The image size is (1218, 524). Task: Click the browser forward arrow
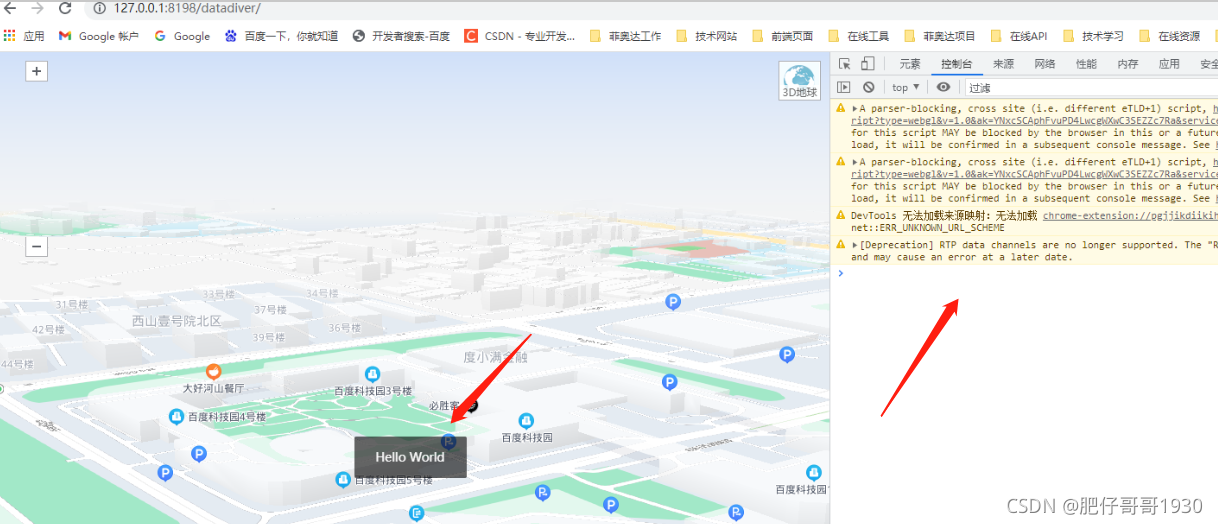click(x=38, y=8)
